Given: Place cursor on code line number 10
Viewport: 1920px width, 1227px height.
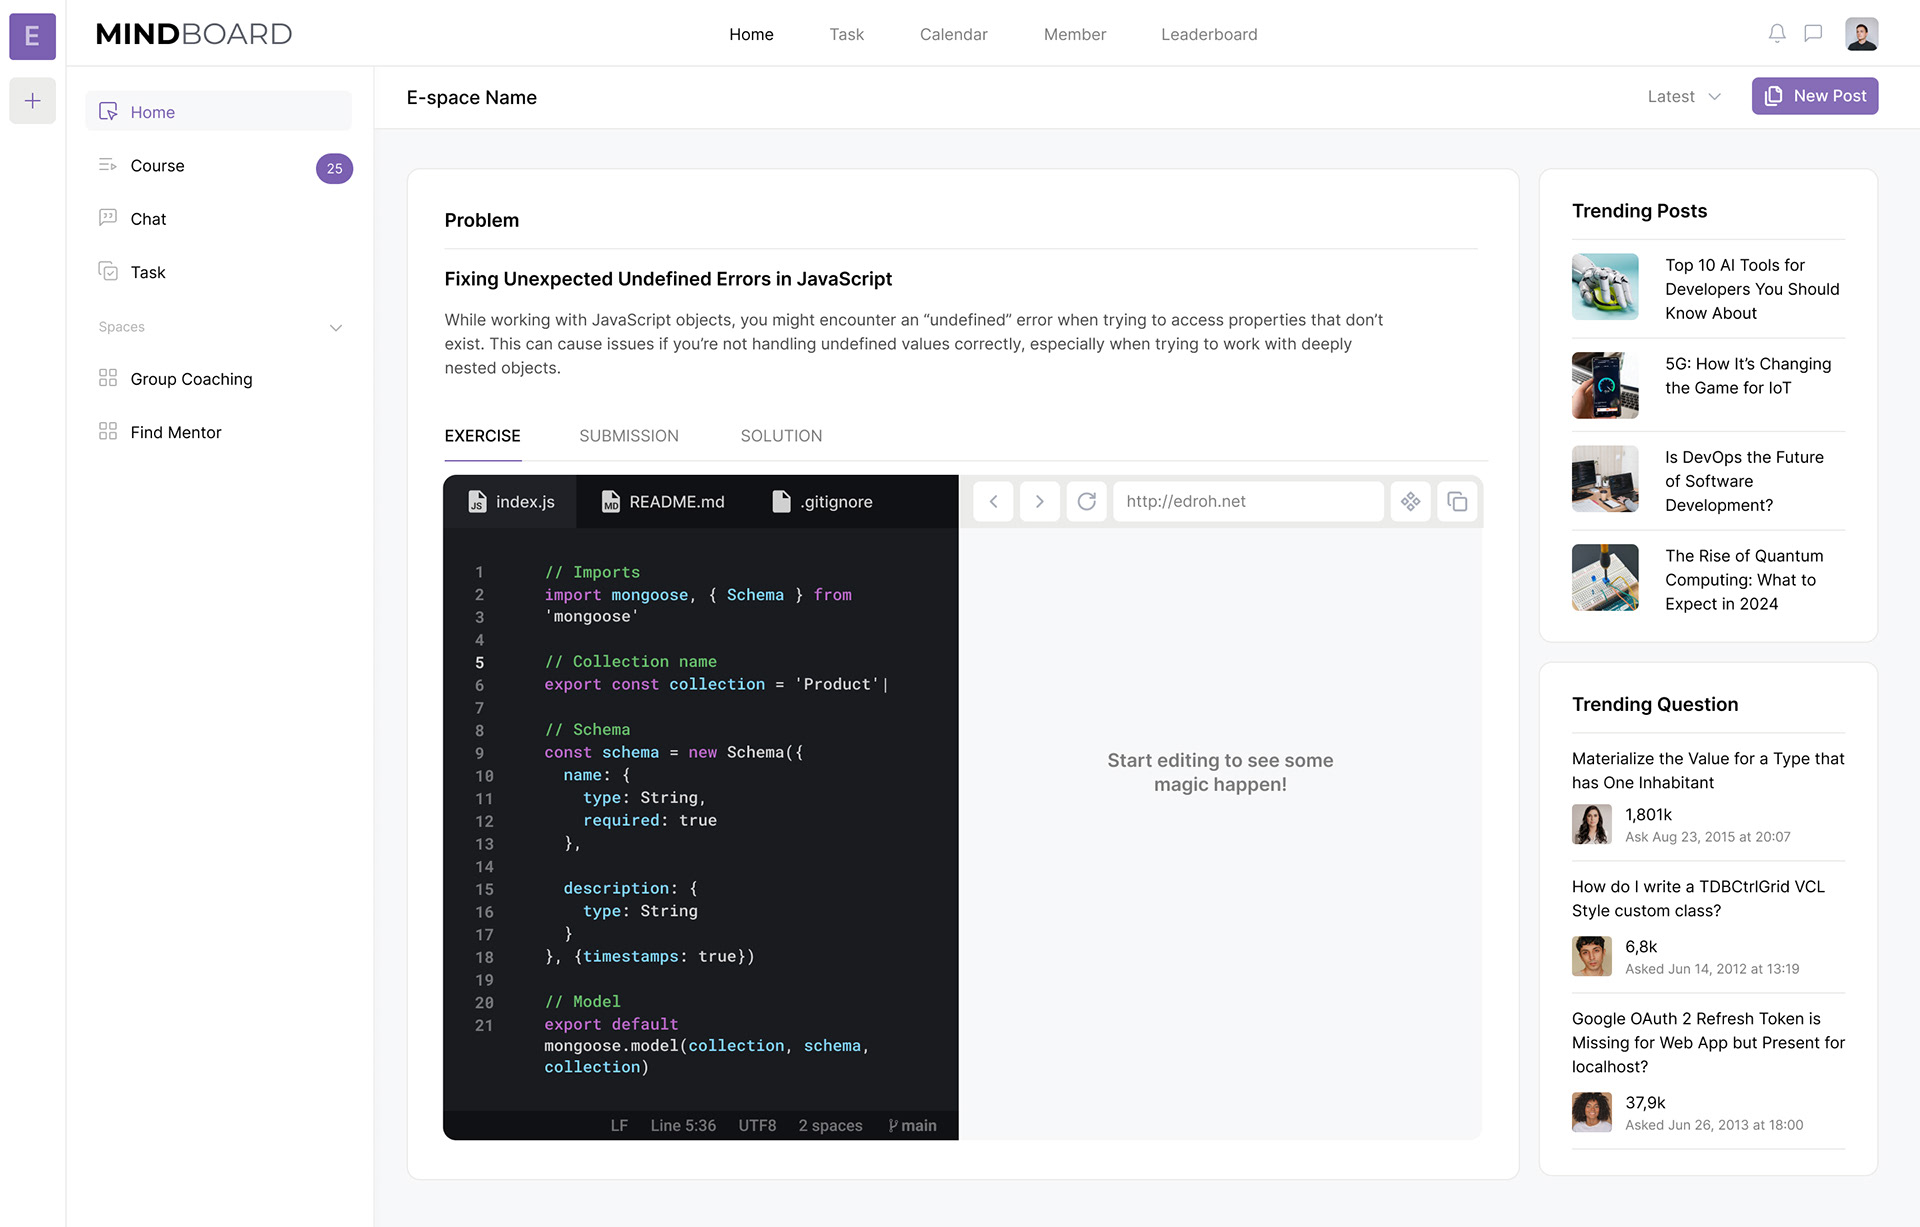Looking at the screenshot, I should pyautogui.click(x=484, y=776).
